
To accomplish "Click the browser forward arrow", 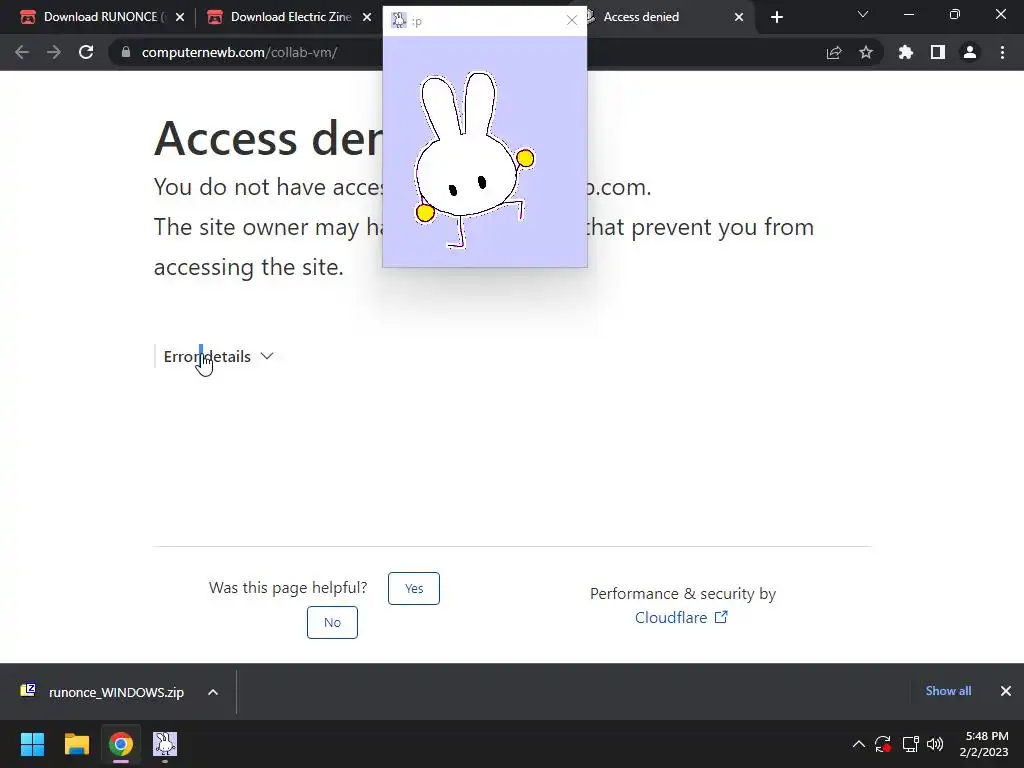I will [x=54, y=52].
